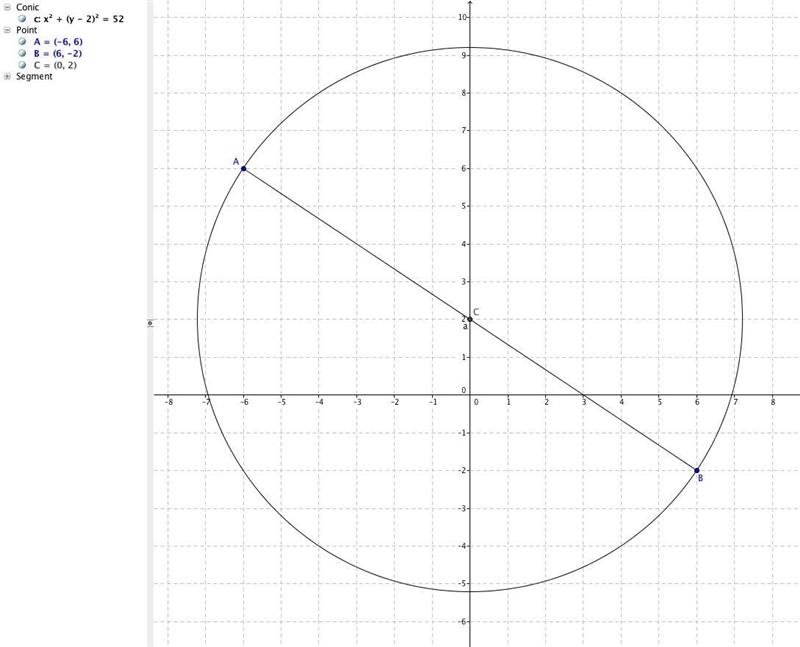Expand the Segment category

coord(7,77)
